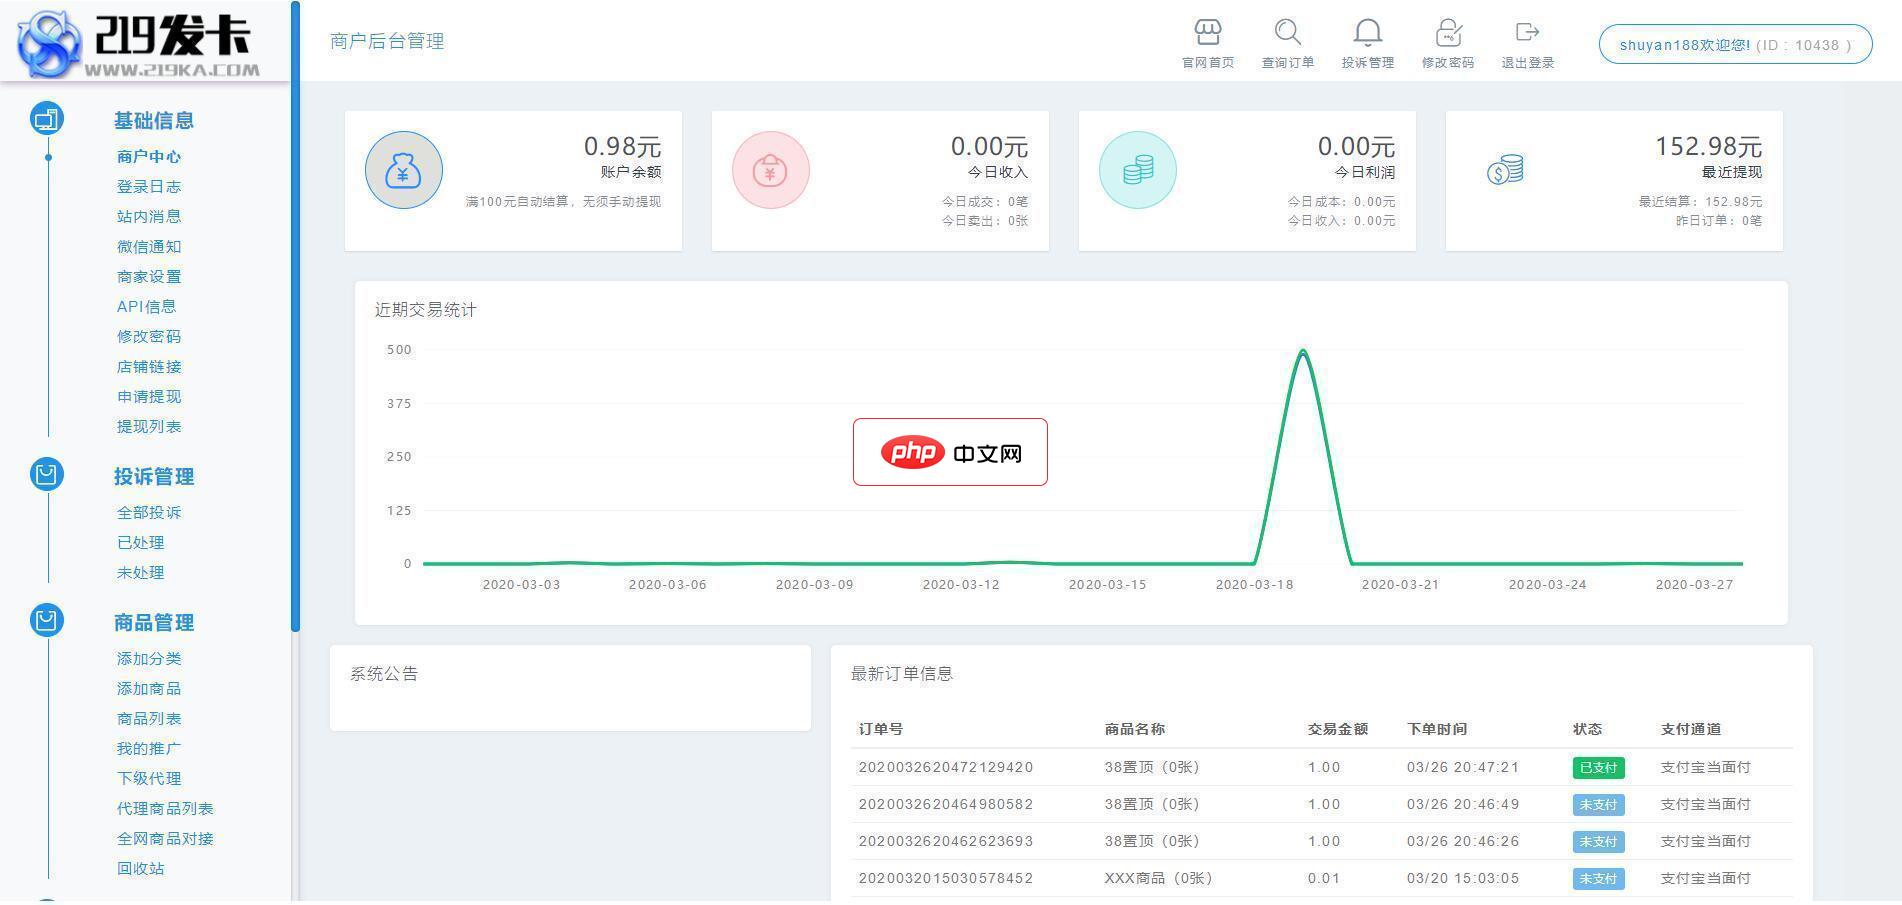
Task: Click the green 已支付 status badge
Action: click(x=1598, y=767)
